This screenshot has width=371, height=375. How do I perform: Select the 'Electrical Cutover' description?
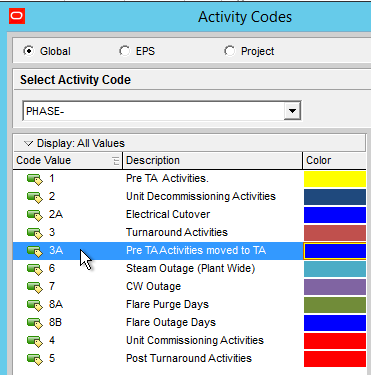[x=168, y=214]
